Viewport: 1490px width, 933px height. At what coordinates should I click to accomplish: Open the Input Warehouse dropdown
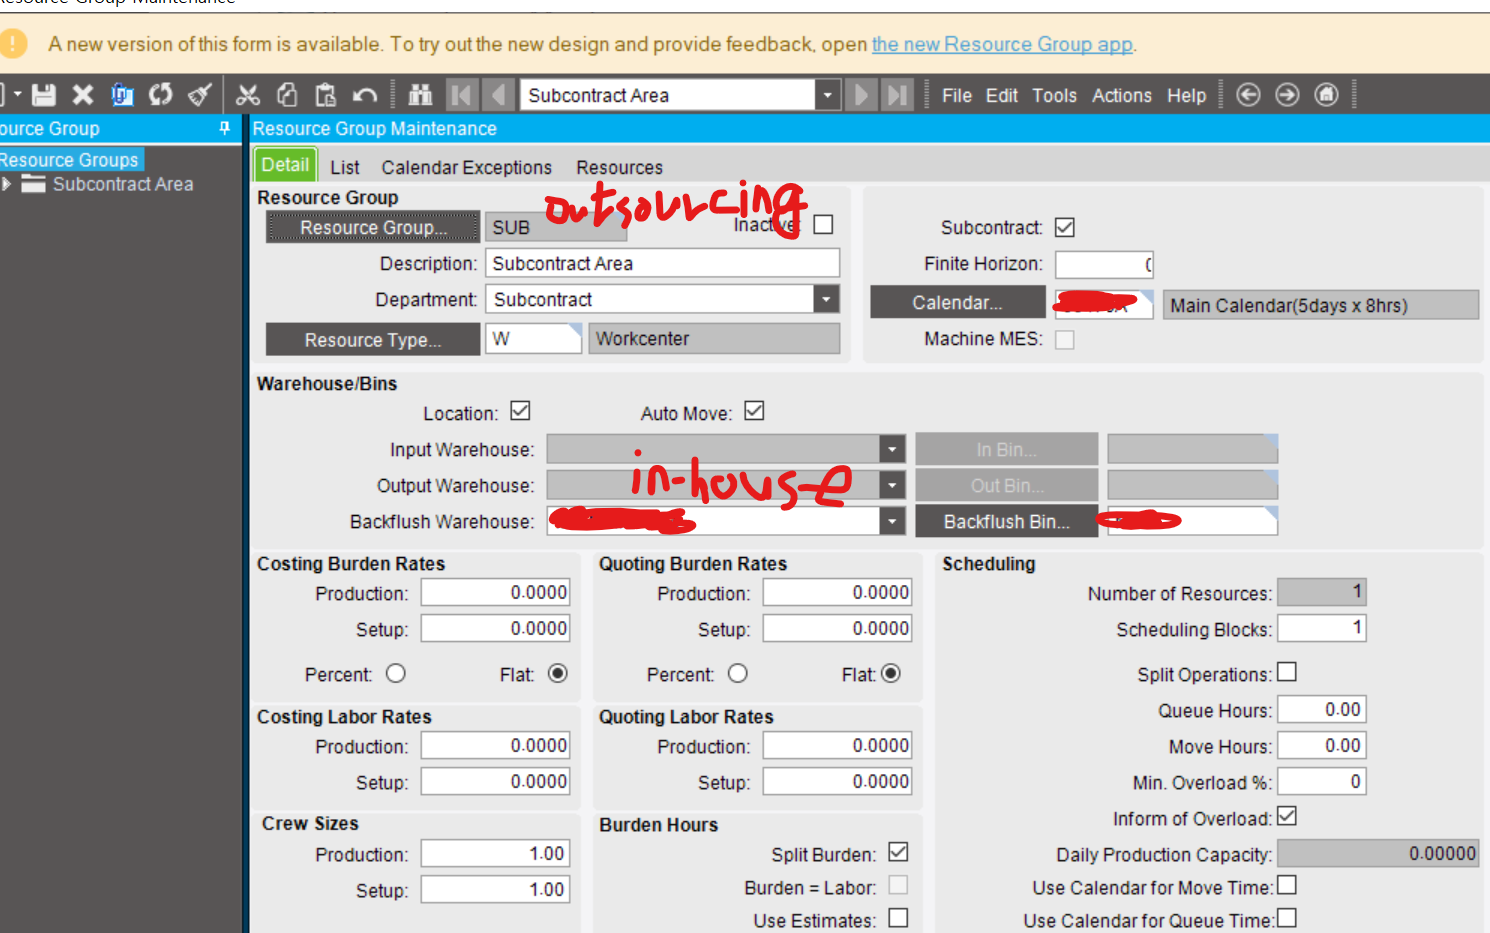click(891, 449)
